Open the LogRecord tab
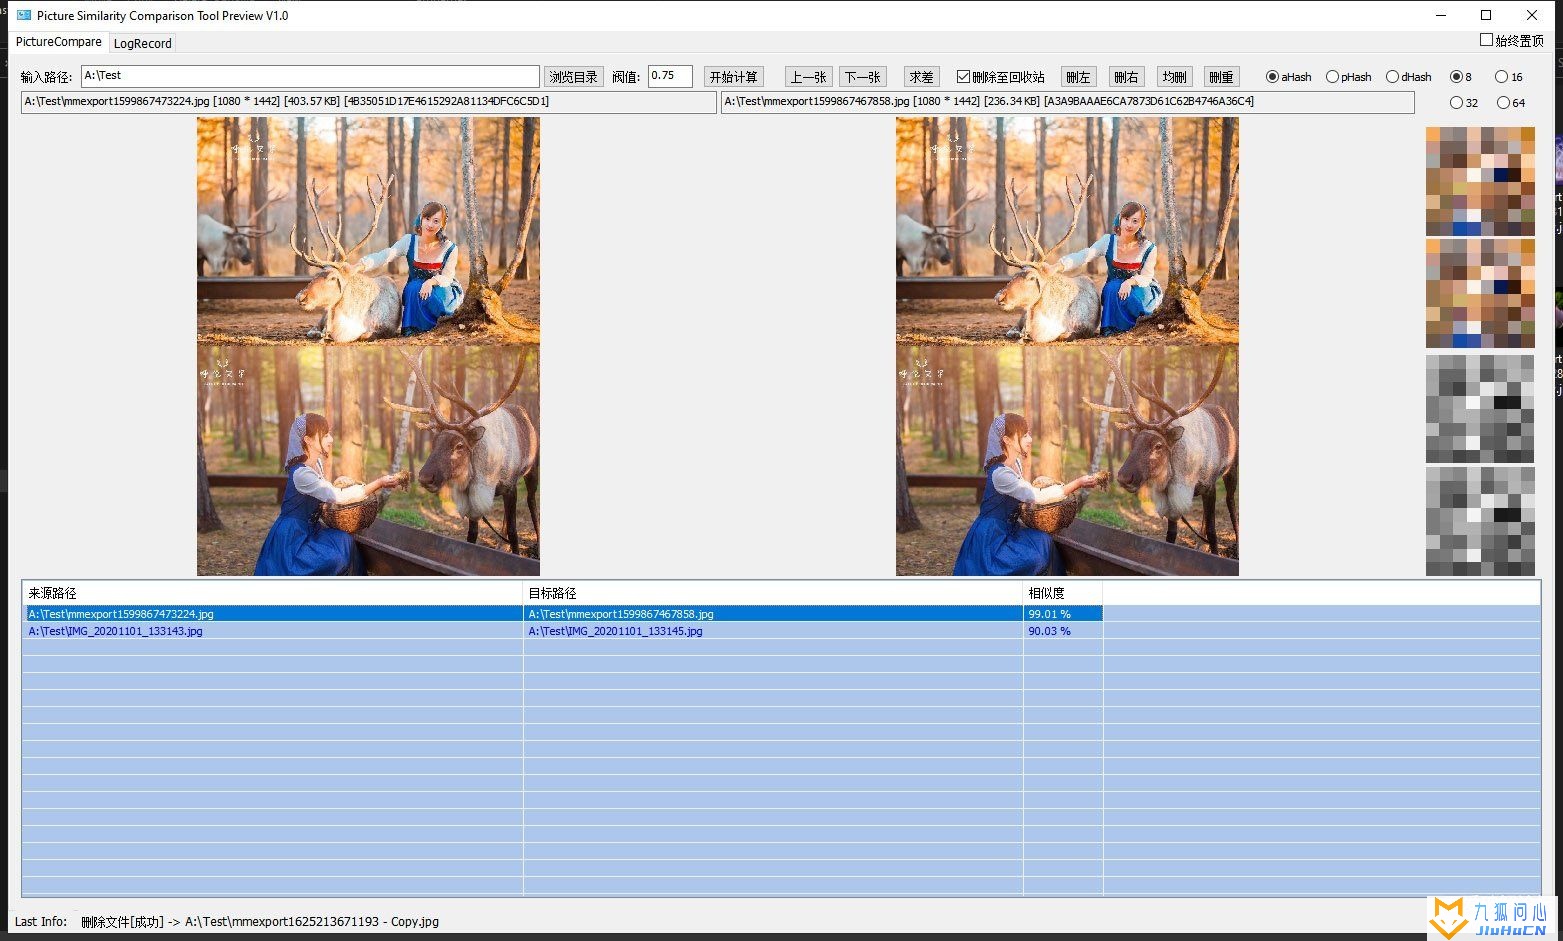The height and width of the screenshot is (941, 1563). pyautogui.click(x=143, y=43)
